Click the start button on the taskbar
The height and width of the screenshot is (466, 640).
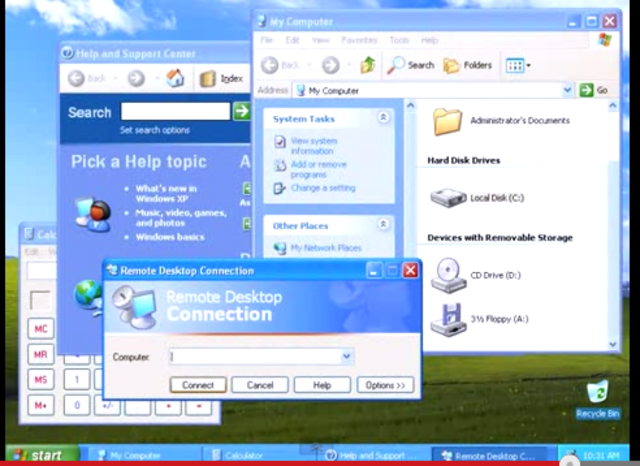click(x=42, y=454)
